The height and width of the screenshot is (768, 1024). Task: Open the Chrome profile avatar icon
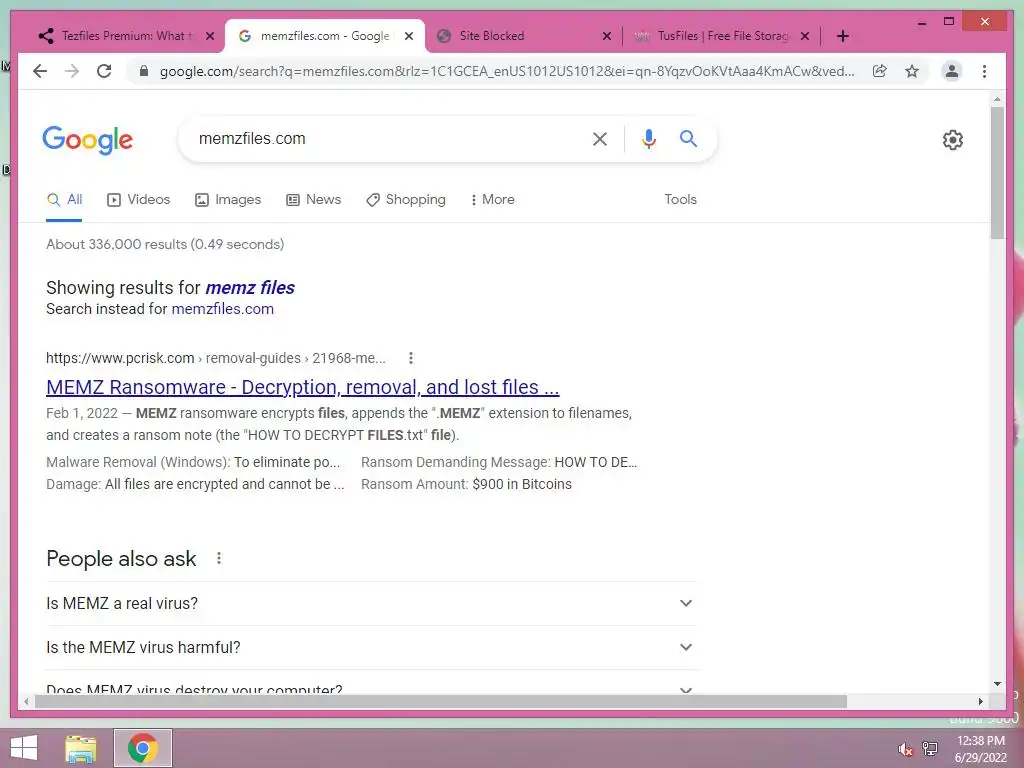pyautogui.click(x=952, y=71)
